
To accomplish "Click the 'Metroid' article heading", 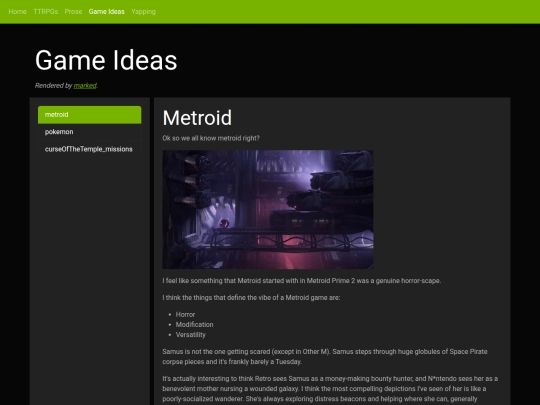I will (197, 118).
